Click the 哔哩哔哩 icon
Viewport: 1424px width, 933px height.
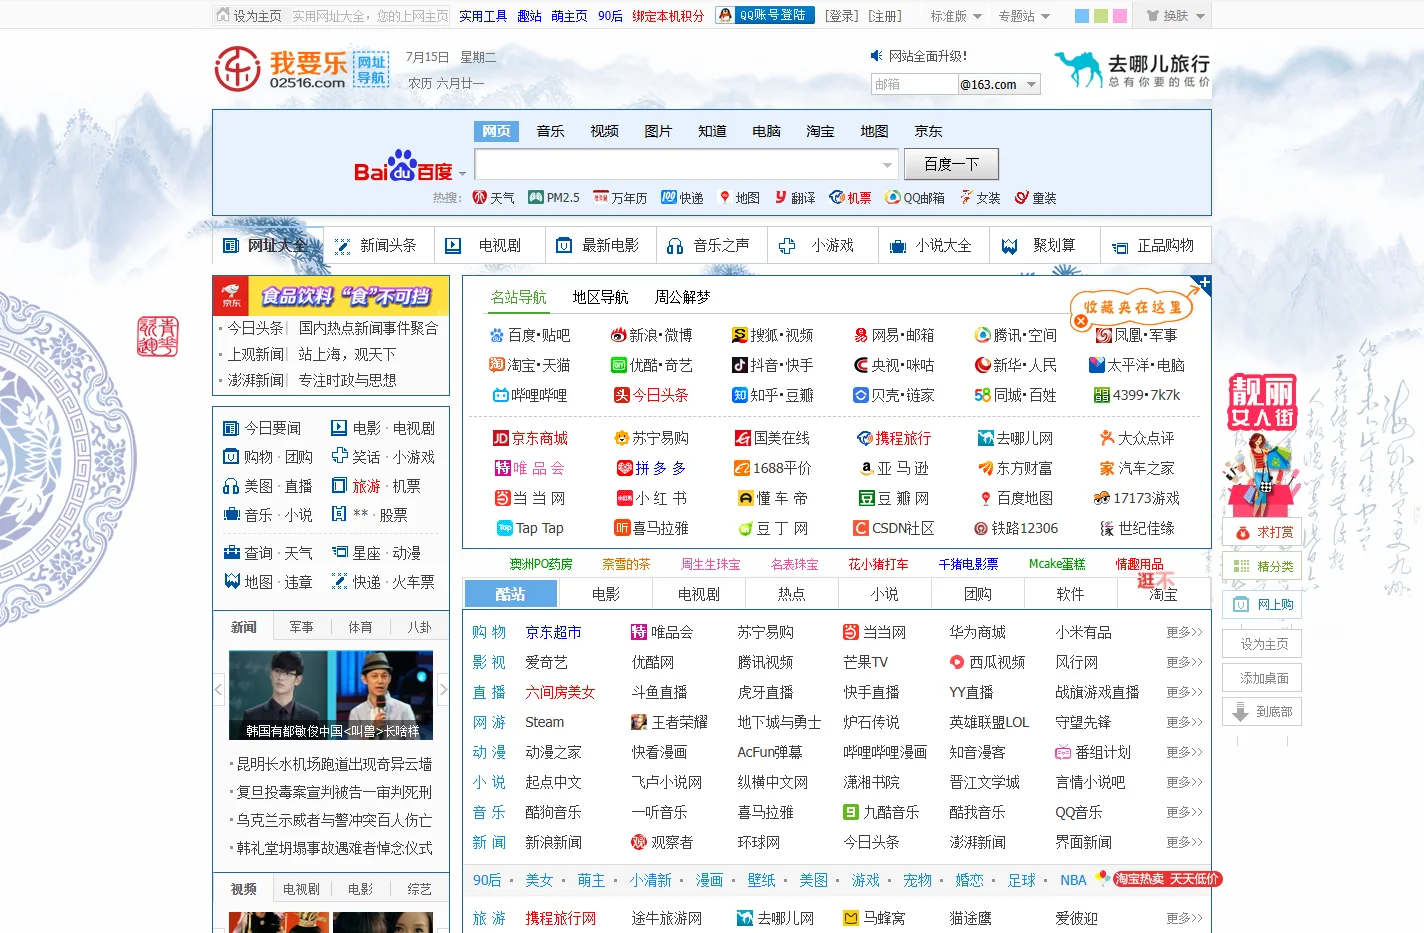point(500,395)
